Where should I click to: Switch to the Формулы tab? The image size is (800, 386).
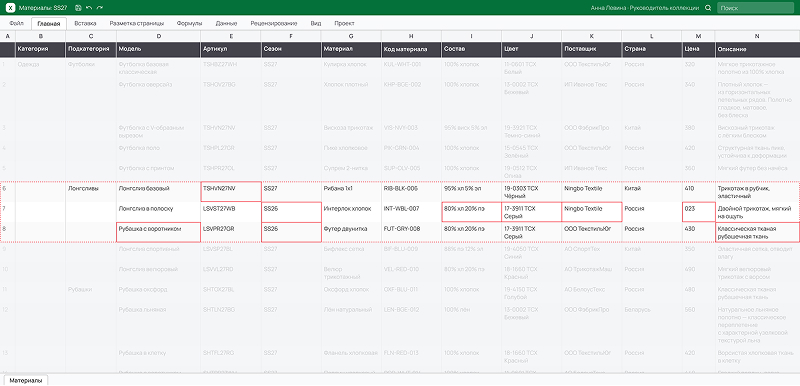[x=189, y=23]
